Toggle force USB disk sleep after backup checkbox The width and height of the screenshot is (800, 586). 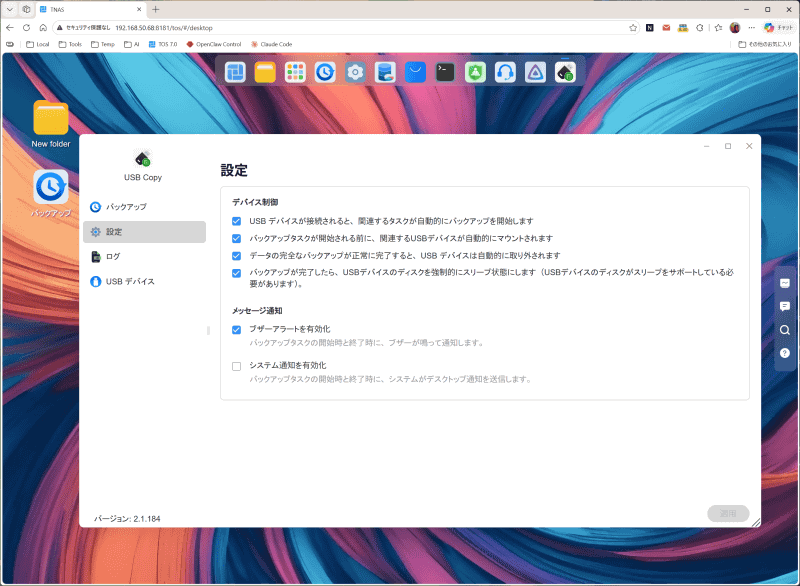(236, 273)
